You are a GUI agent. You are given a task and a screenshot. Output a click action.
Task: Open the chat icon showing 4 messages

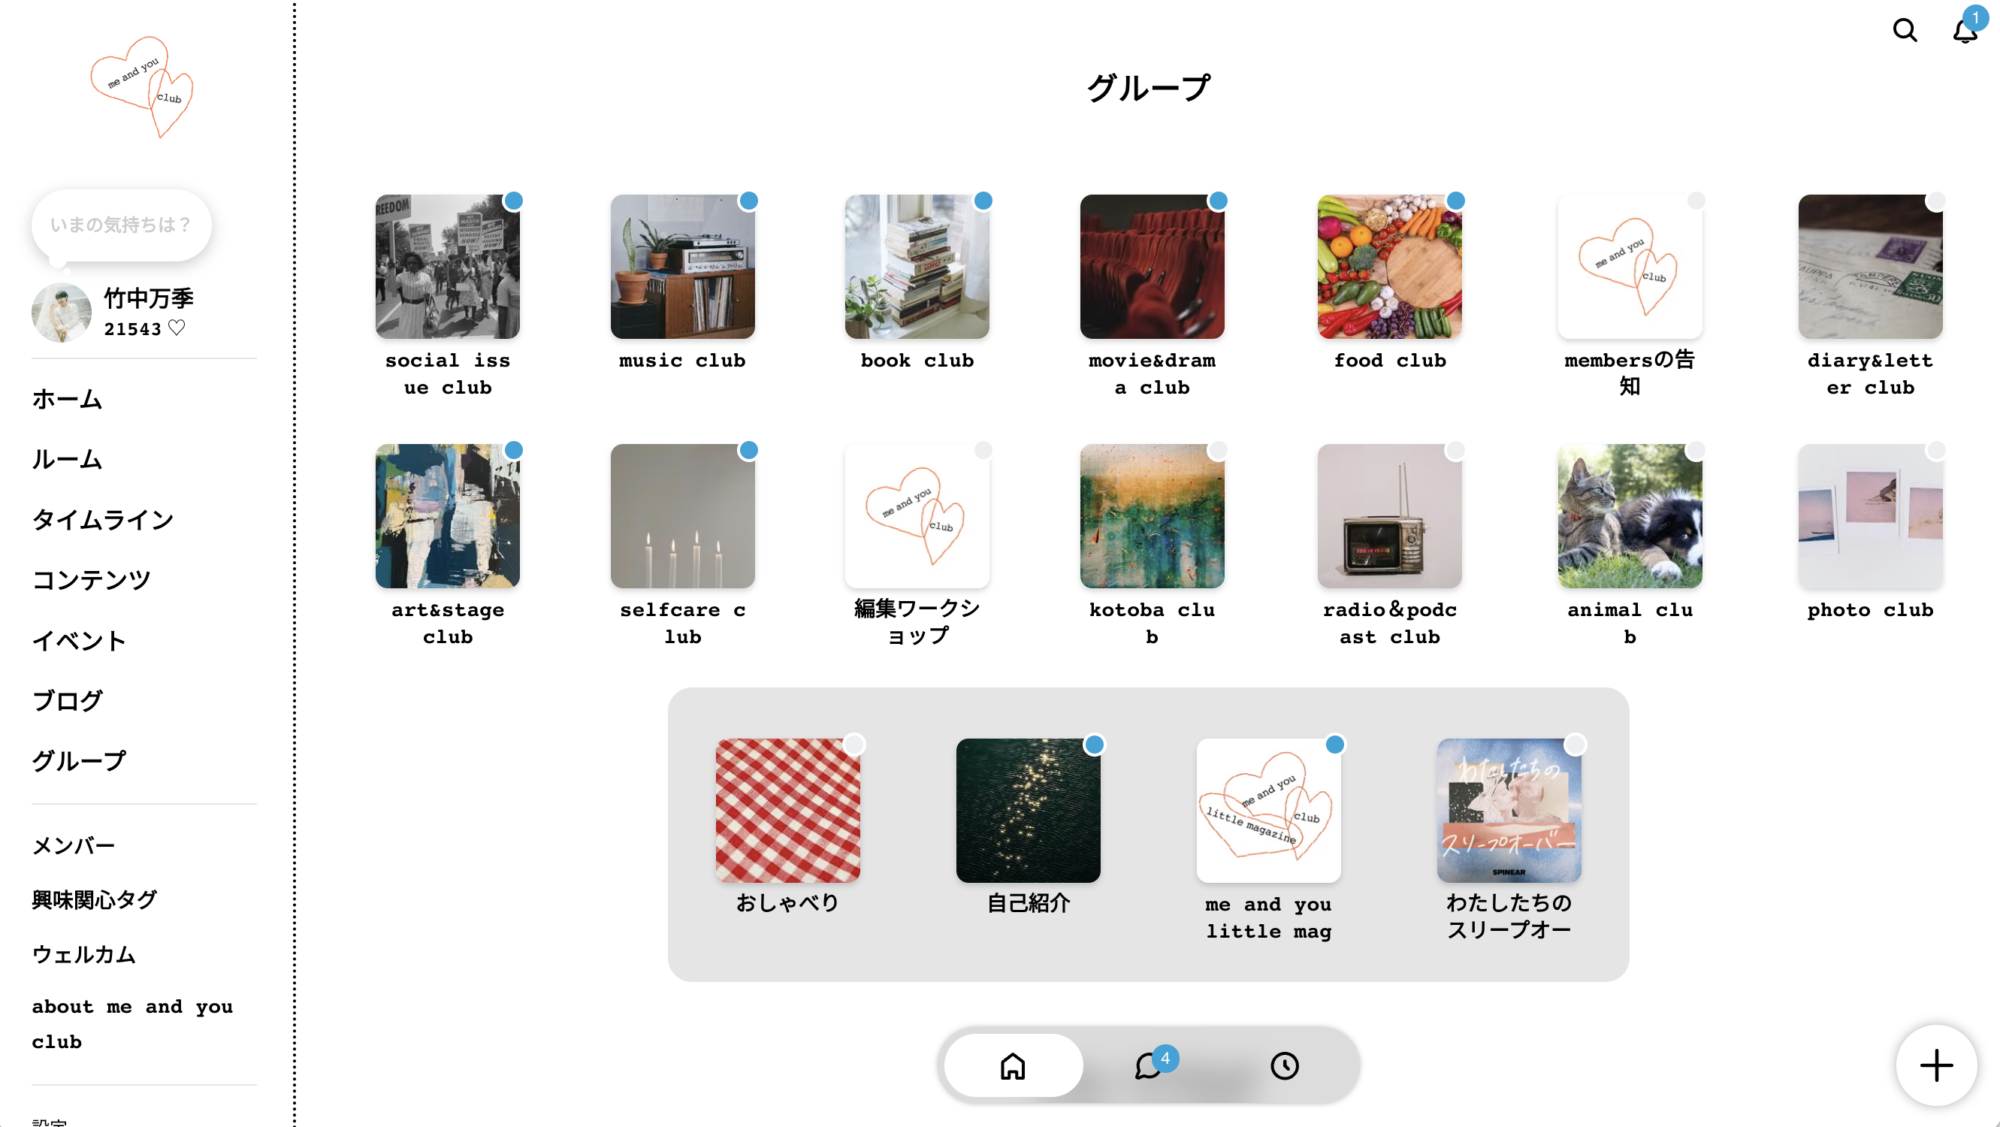pos(1148,1066)
